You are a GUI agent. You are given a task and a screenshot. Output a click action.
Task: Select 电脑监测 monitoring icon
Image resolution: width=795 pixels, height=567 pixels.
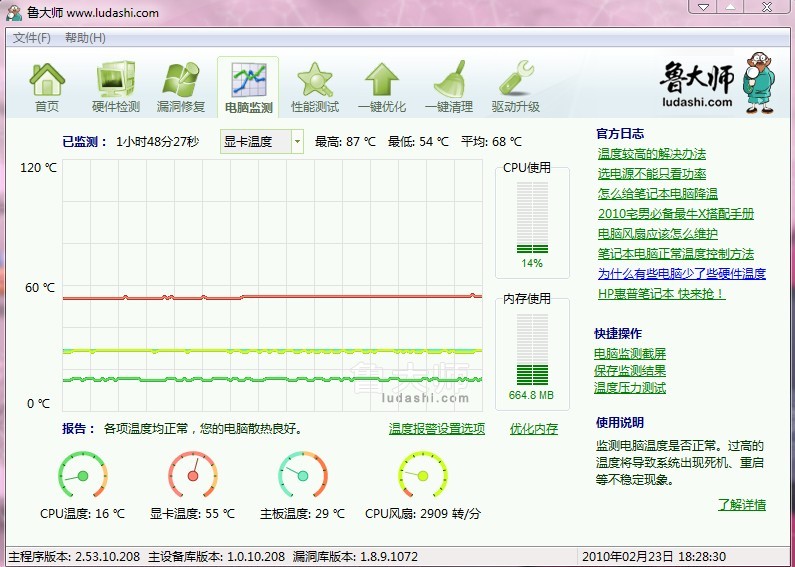pos(248,87)
